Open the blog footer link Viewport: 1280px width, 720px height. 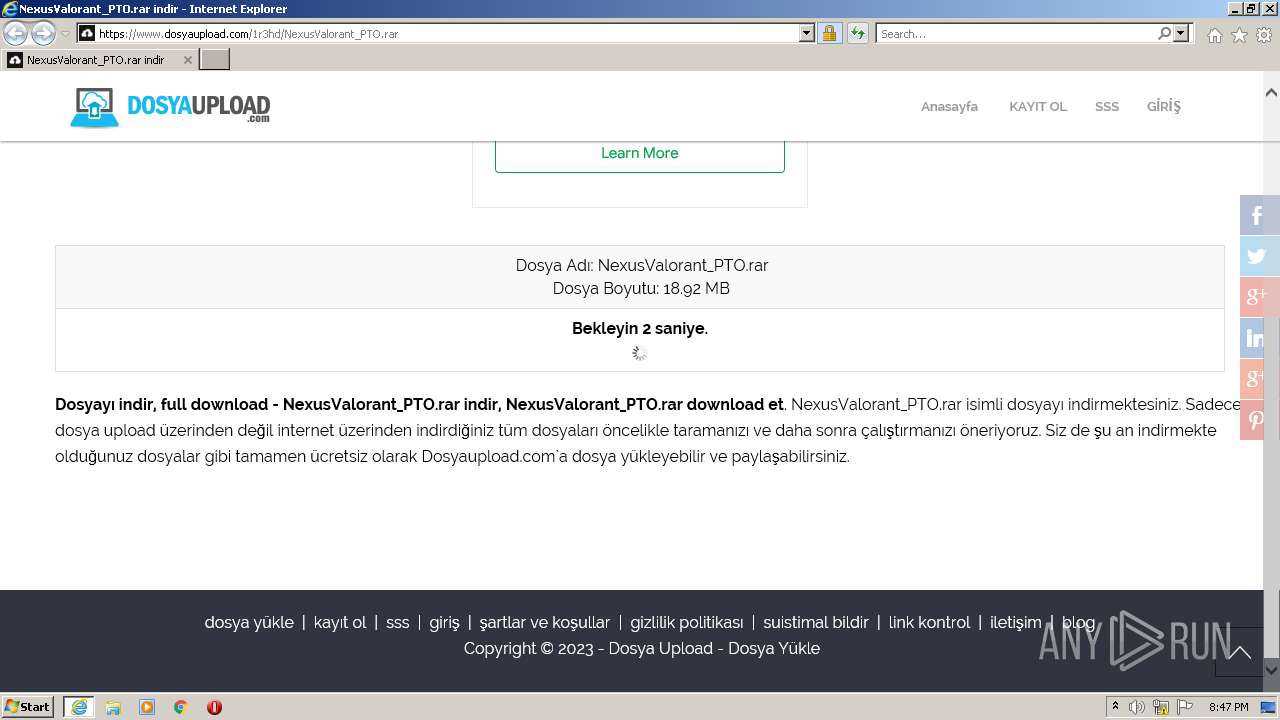click(1078, 622)
